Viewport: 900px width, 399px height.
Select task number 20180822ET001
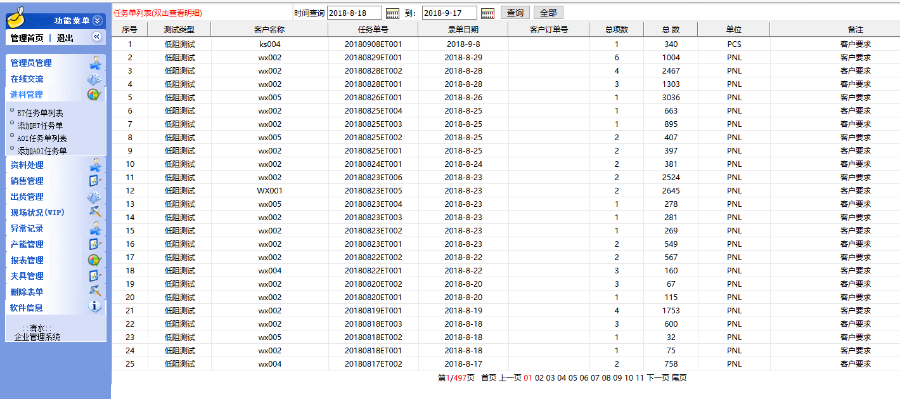coord(373,270)
